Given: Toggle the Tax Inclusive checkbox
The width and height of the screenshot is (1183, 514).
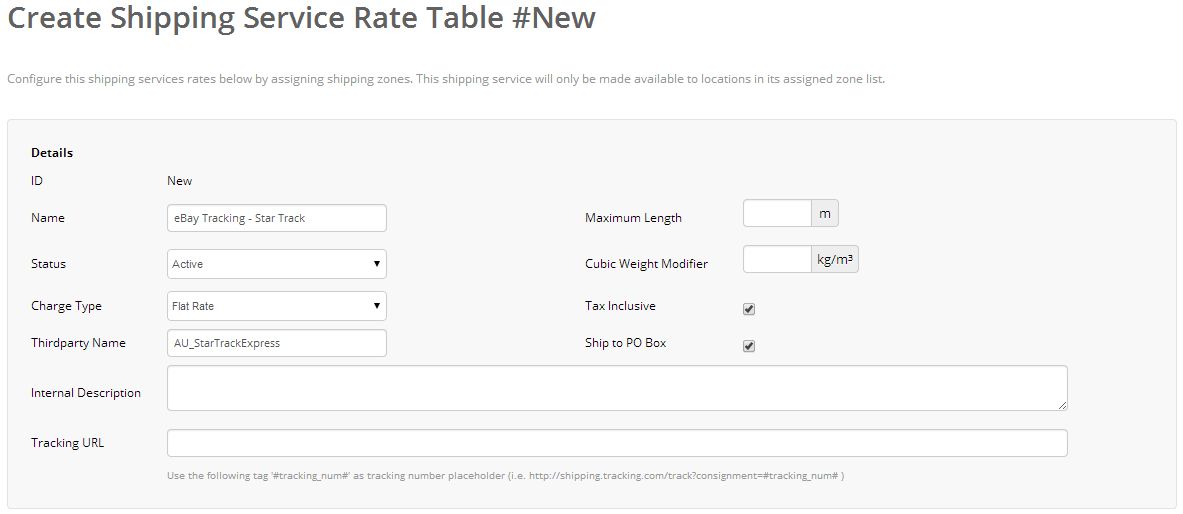Looking at the screenshot, I should point(749,309).
